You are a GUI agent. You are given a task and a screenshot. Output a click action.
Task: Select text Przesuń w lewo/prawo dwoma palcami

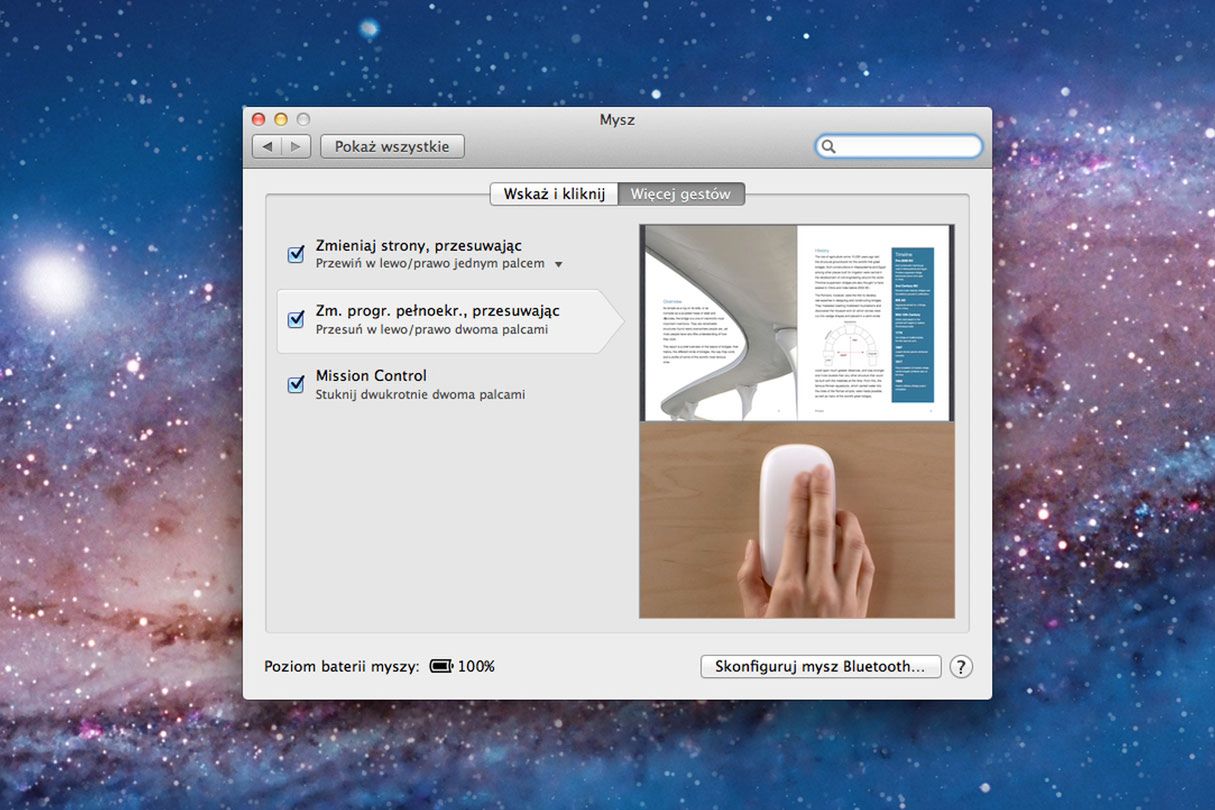pos(432,329)
